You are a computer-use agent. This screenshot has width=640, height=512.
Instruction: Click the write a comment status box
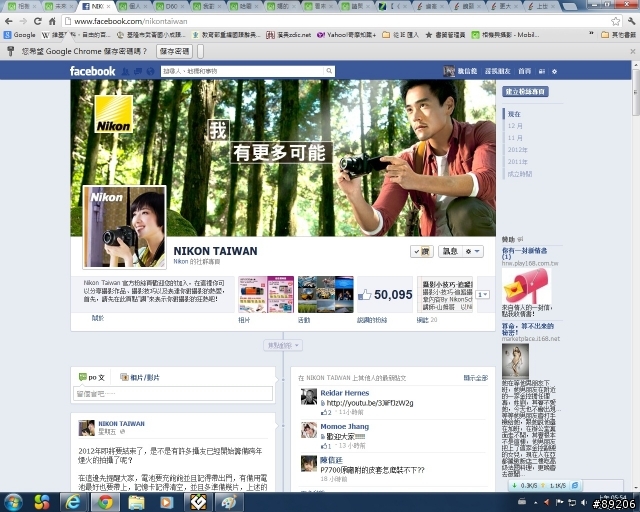pos(173,394)
